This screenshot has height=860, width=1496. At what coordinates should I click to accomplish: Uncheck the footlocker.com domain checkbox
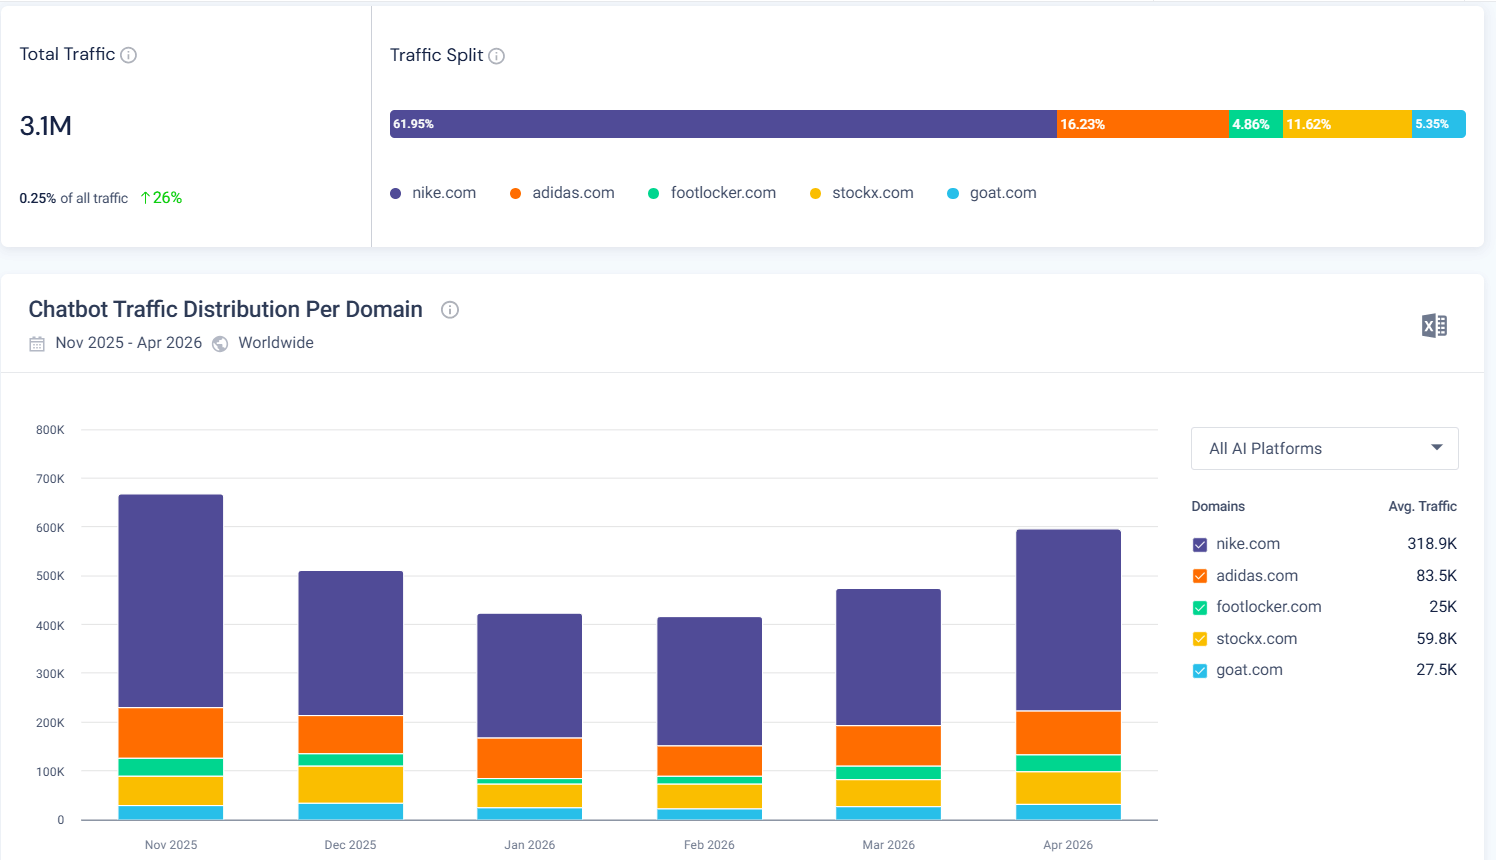pyautogui.click(x=1200, y=608)
